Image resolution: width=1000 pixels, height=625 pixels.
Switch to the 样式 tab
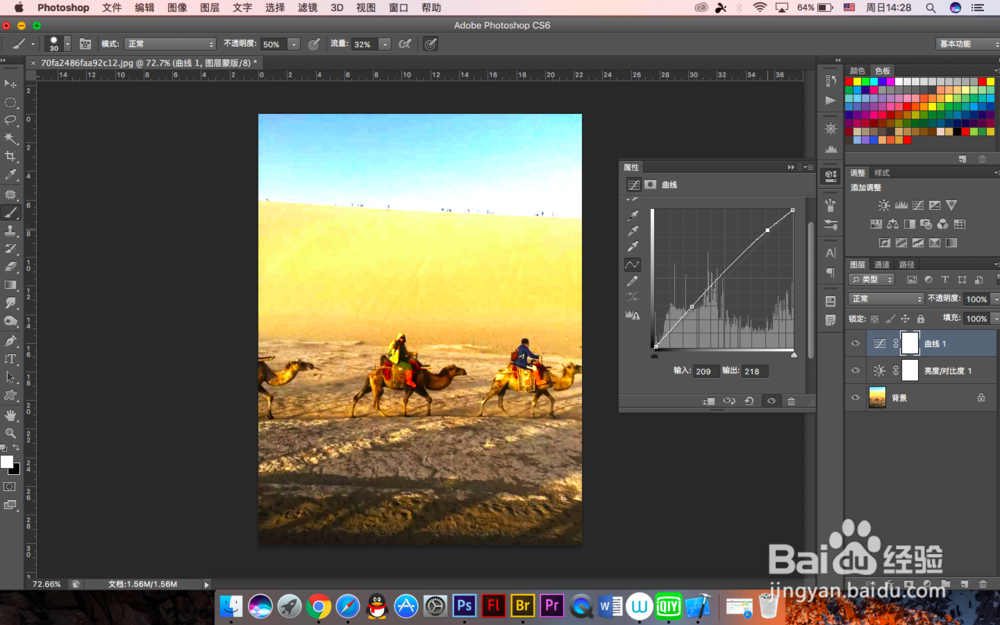[x=882, y=173]
